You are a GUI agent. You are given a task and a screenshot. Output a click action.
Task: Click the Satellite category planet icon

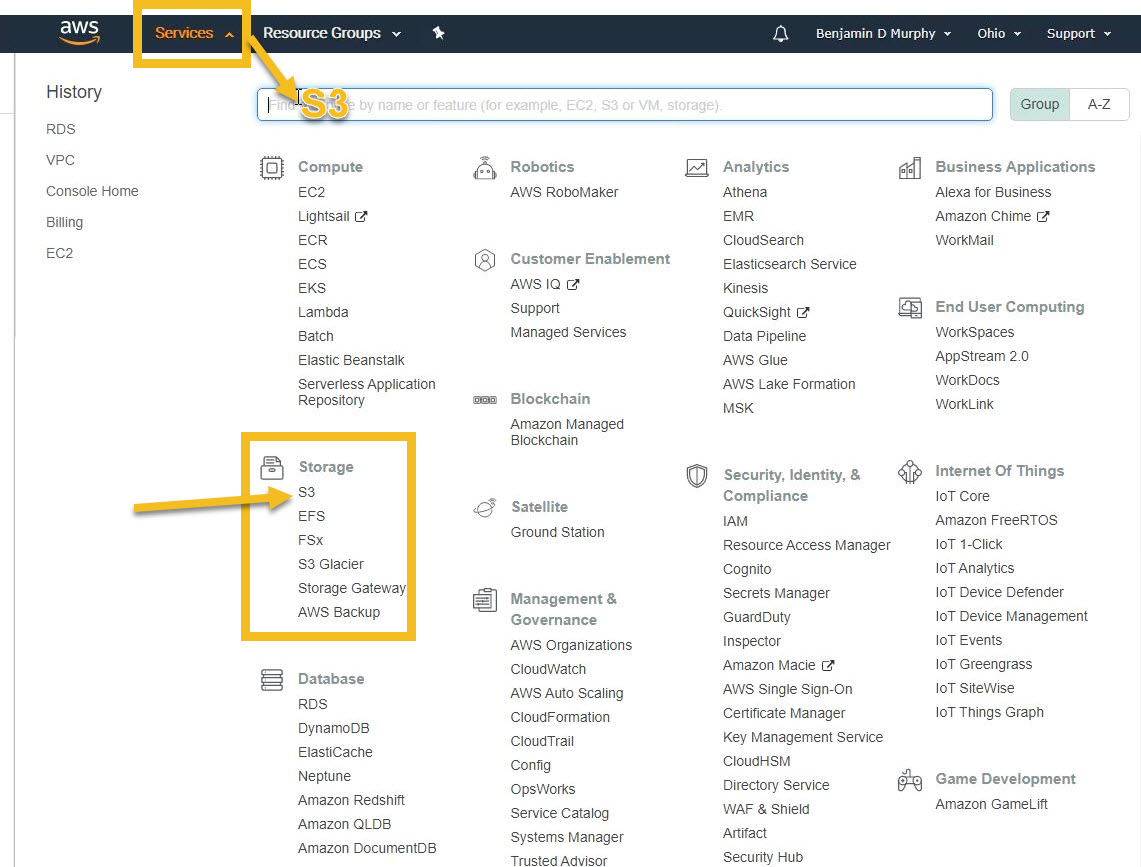click(485, 507)
